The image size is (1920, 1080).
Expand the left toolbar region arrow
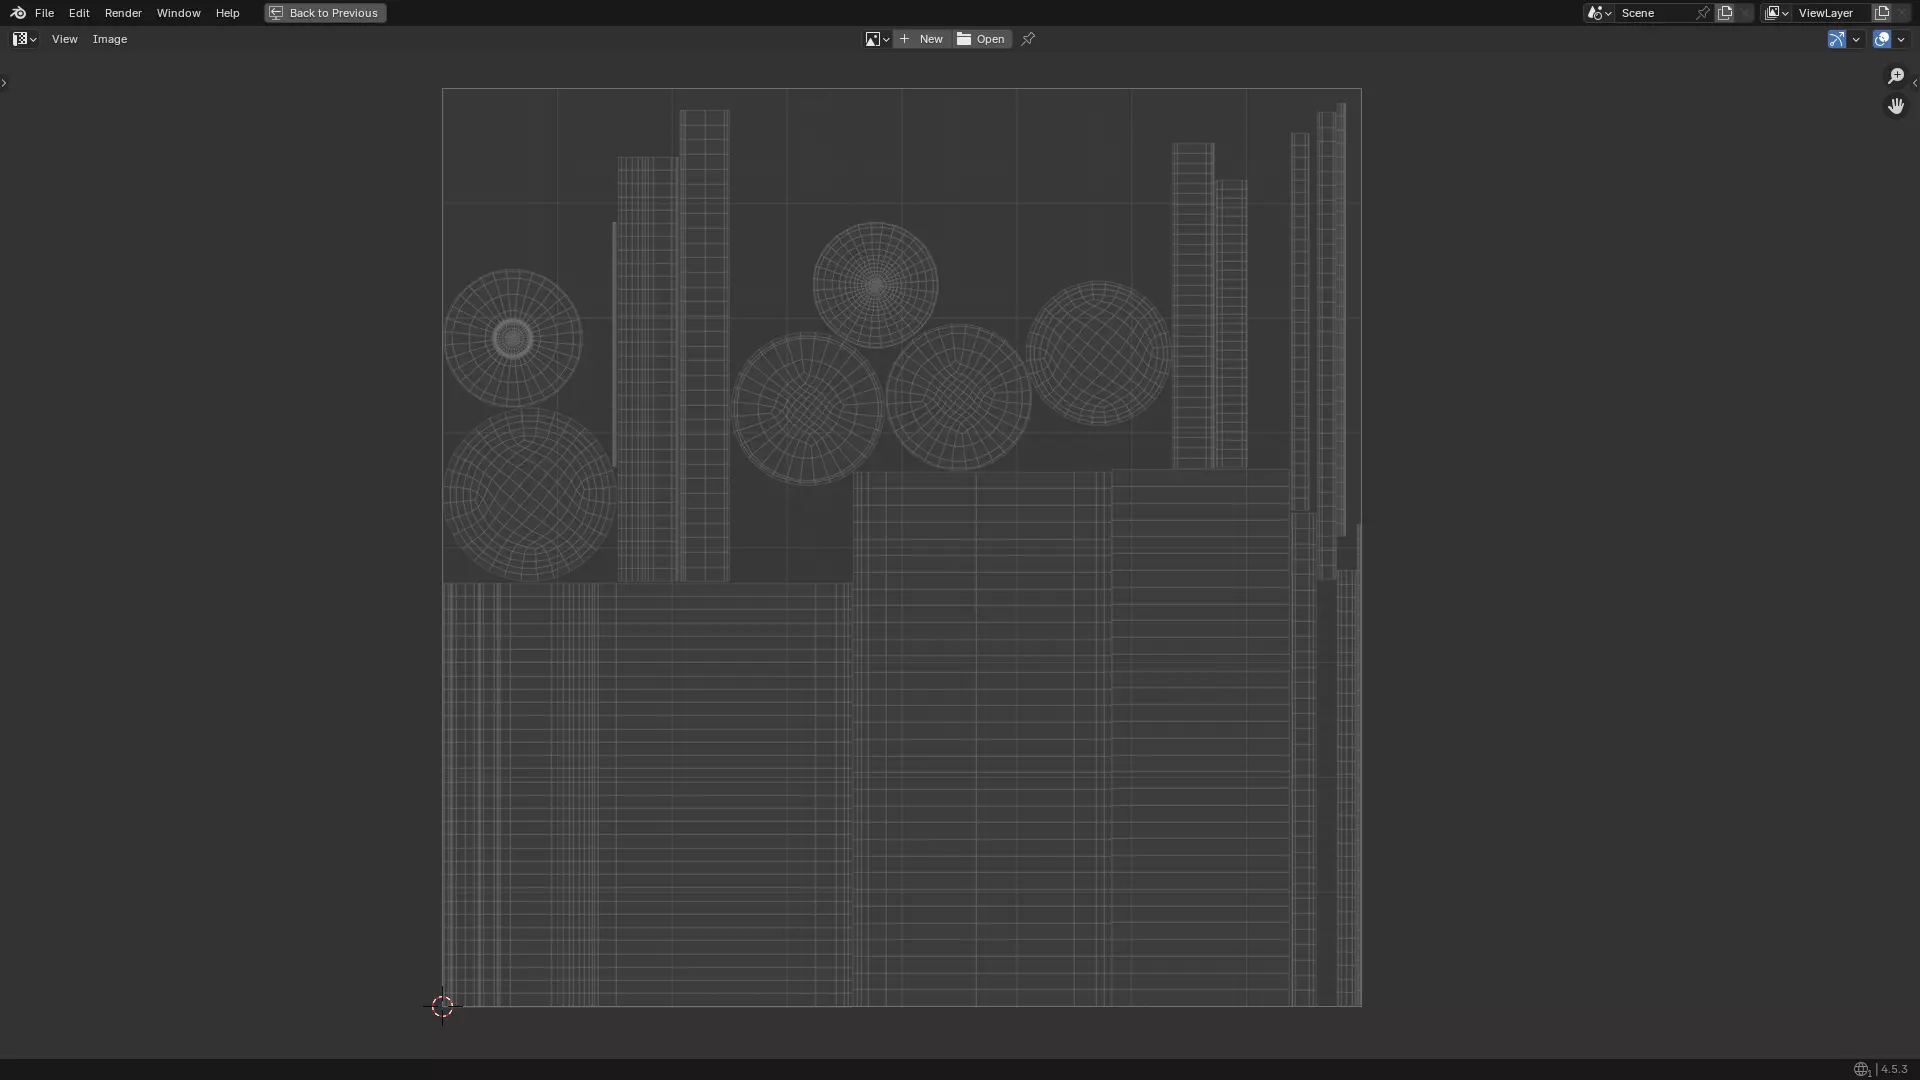point(4,83)
